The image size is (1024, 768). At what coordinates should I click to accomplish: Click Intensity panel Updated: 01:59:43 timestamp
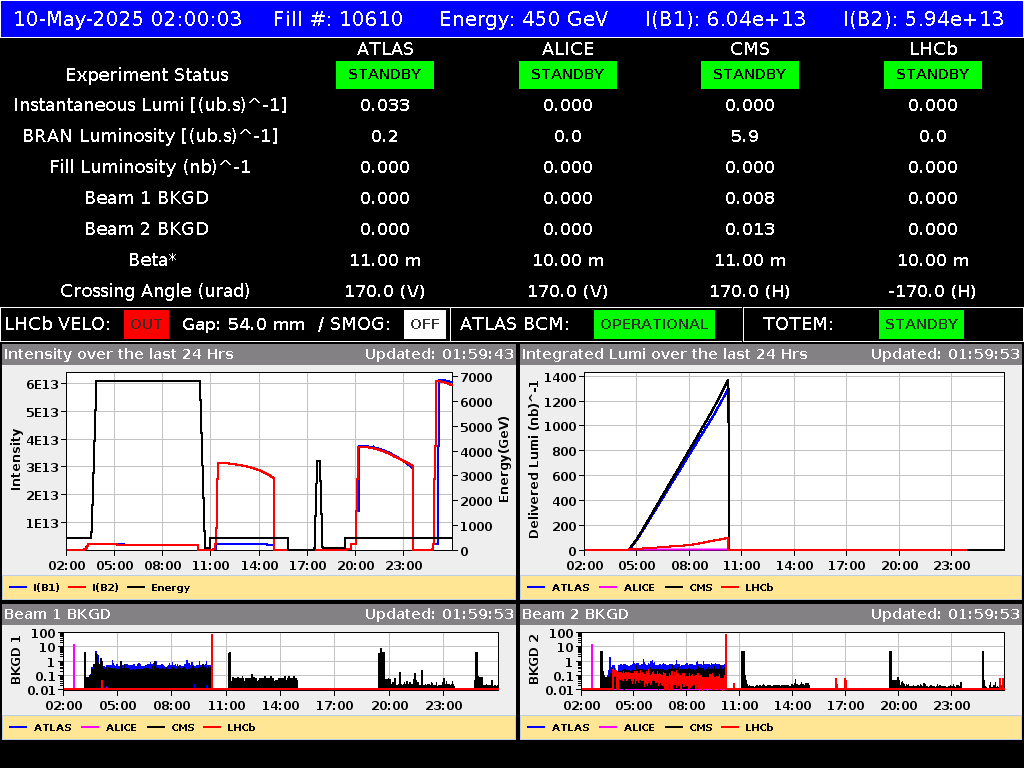[439, 355]
